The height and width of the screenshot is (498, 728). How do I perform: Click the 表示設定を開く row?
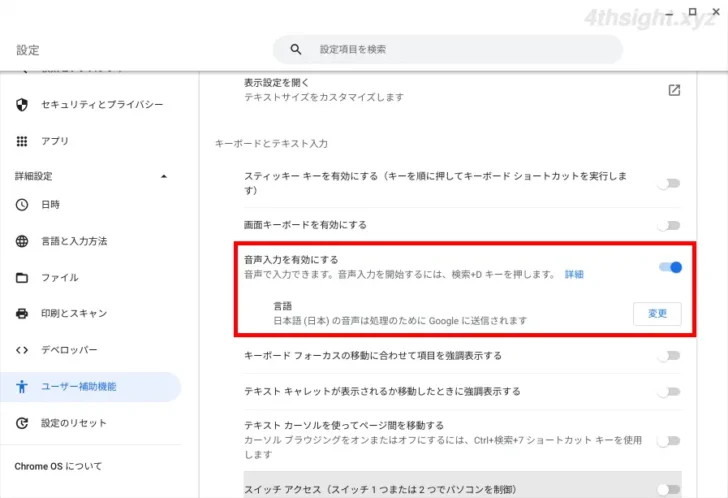coord(463,90)
